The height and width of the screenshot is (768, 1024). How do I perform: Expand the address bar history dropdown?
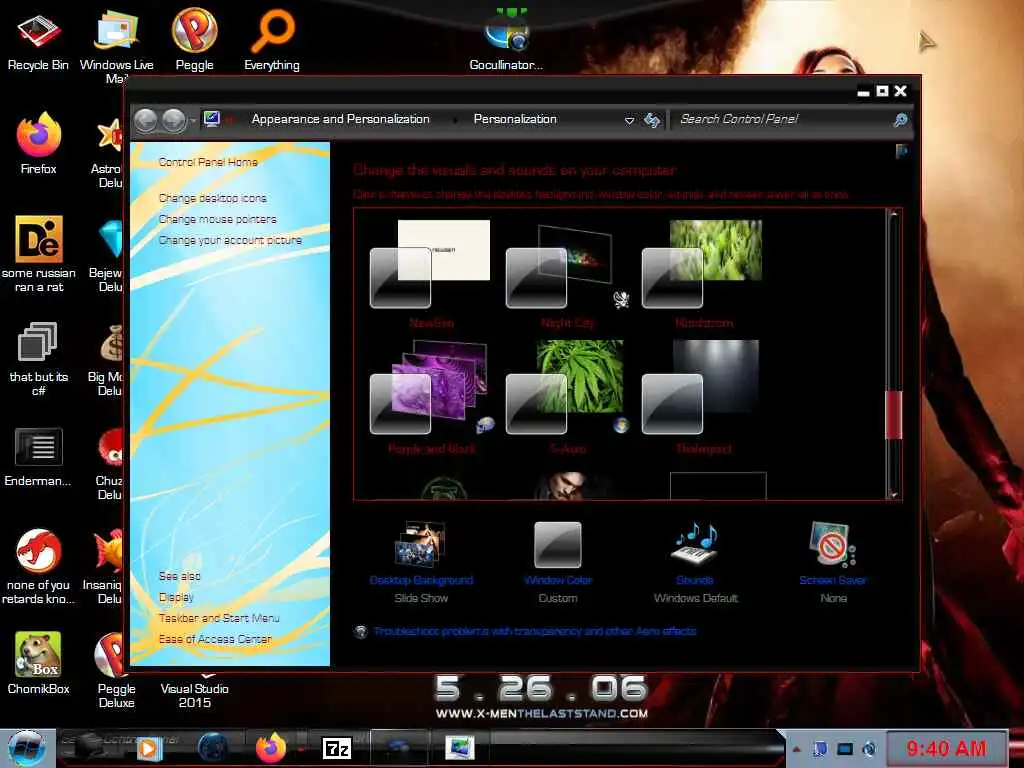click(x=629, y=120)
